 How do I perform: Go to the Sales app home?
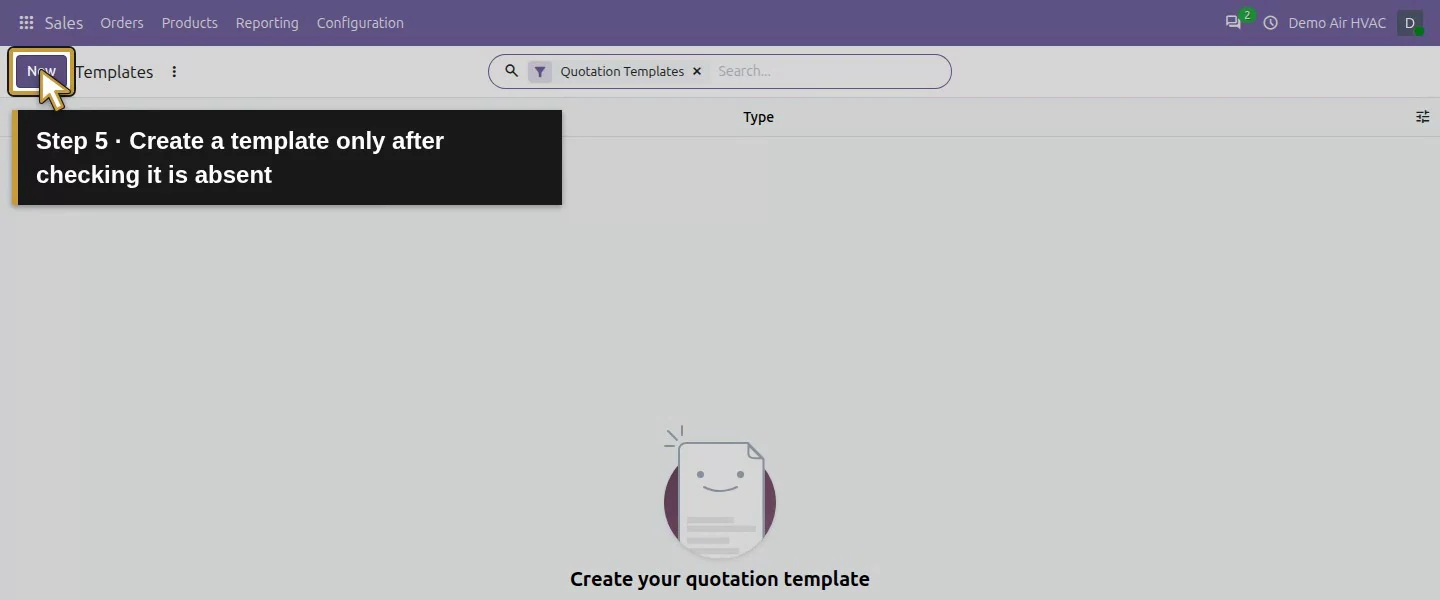pyautogui.click(x=64, y=22)
